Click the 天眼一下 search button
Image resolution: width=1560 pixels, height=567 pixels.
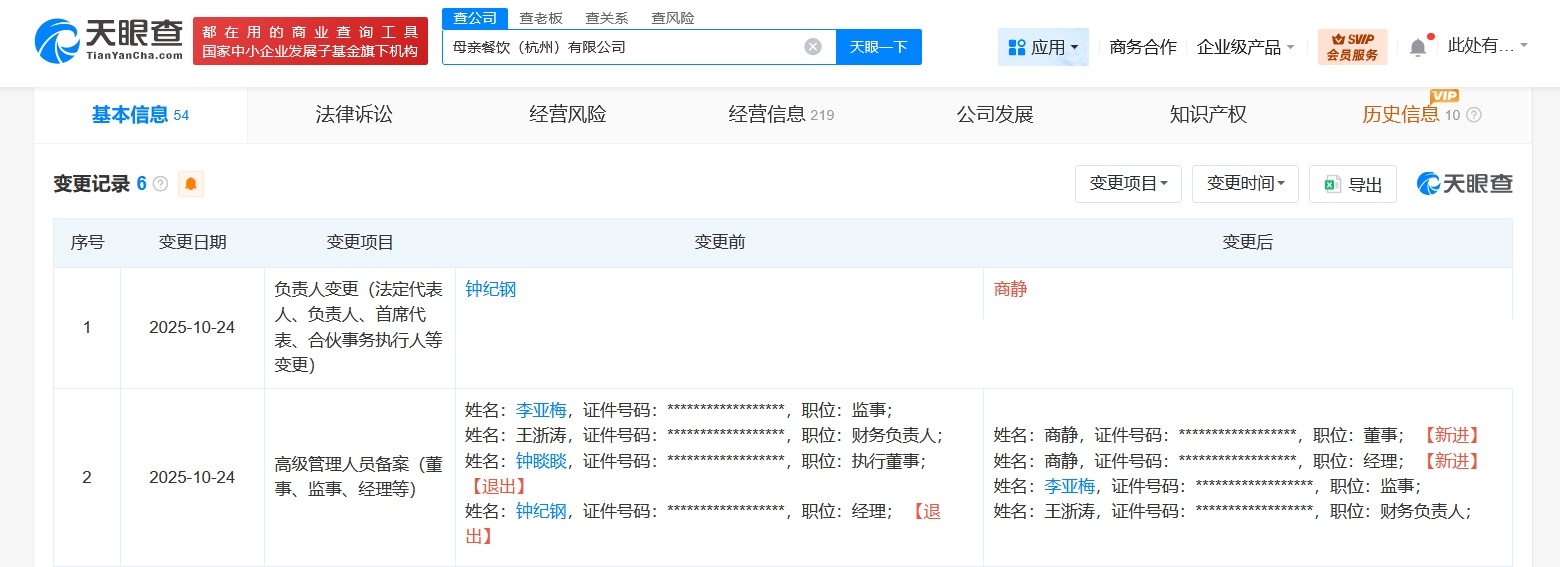(879, 47)
